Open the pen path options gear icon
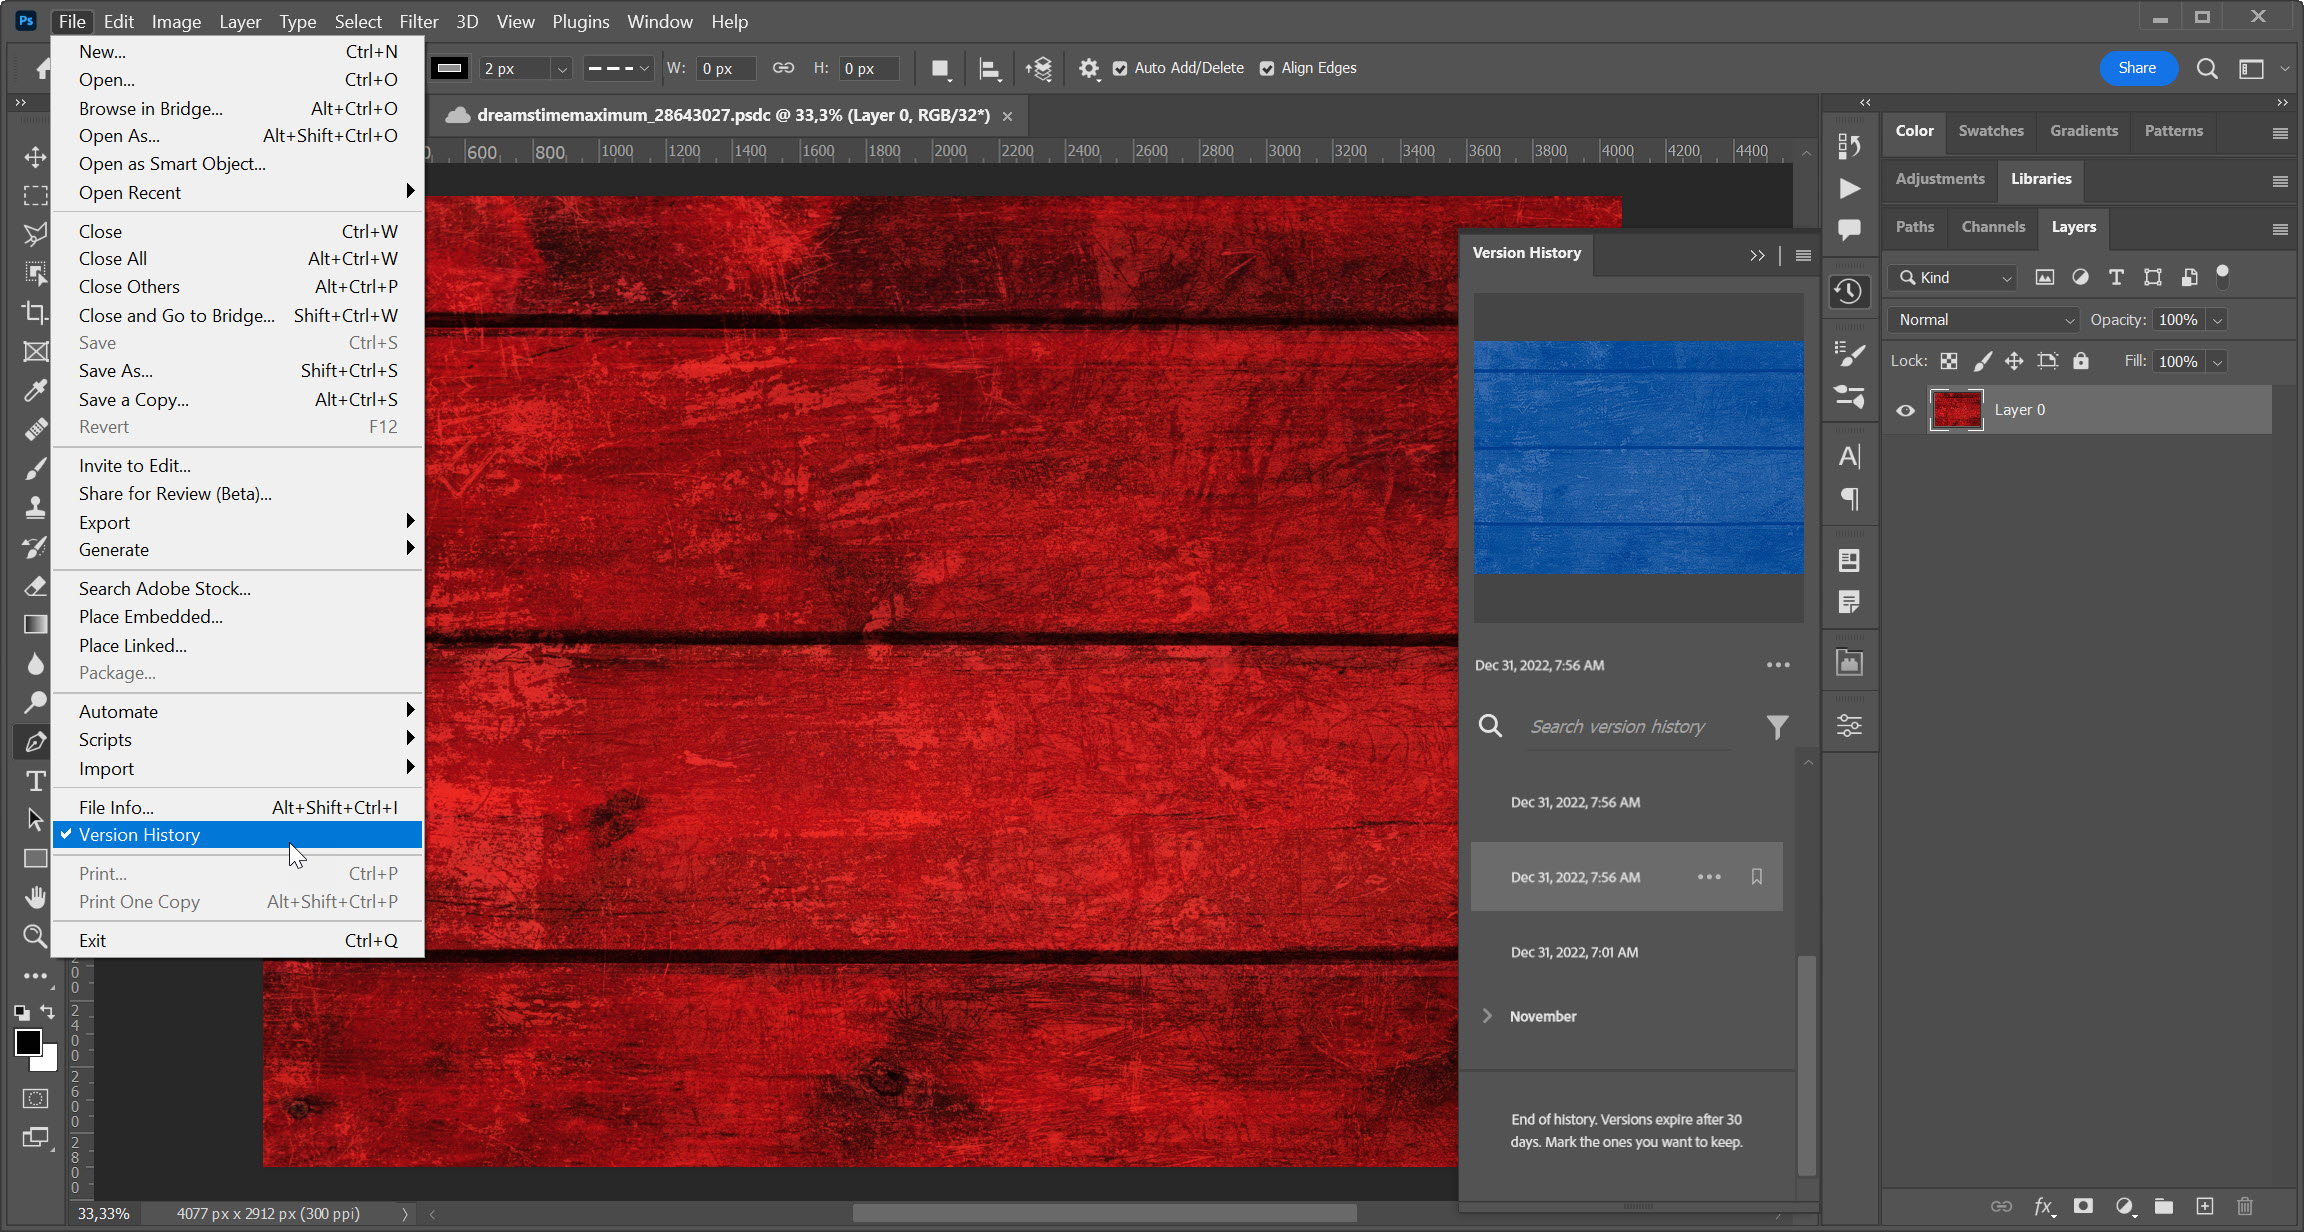 (x=1089, y=68)
